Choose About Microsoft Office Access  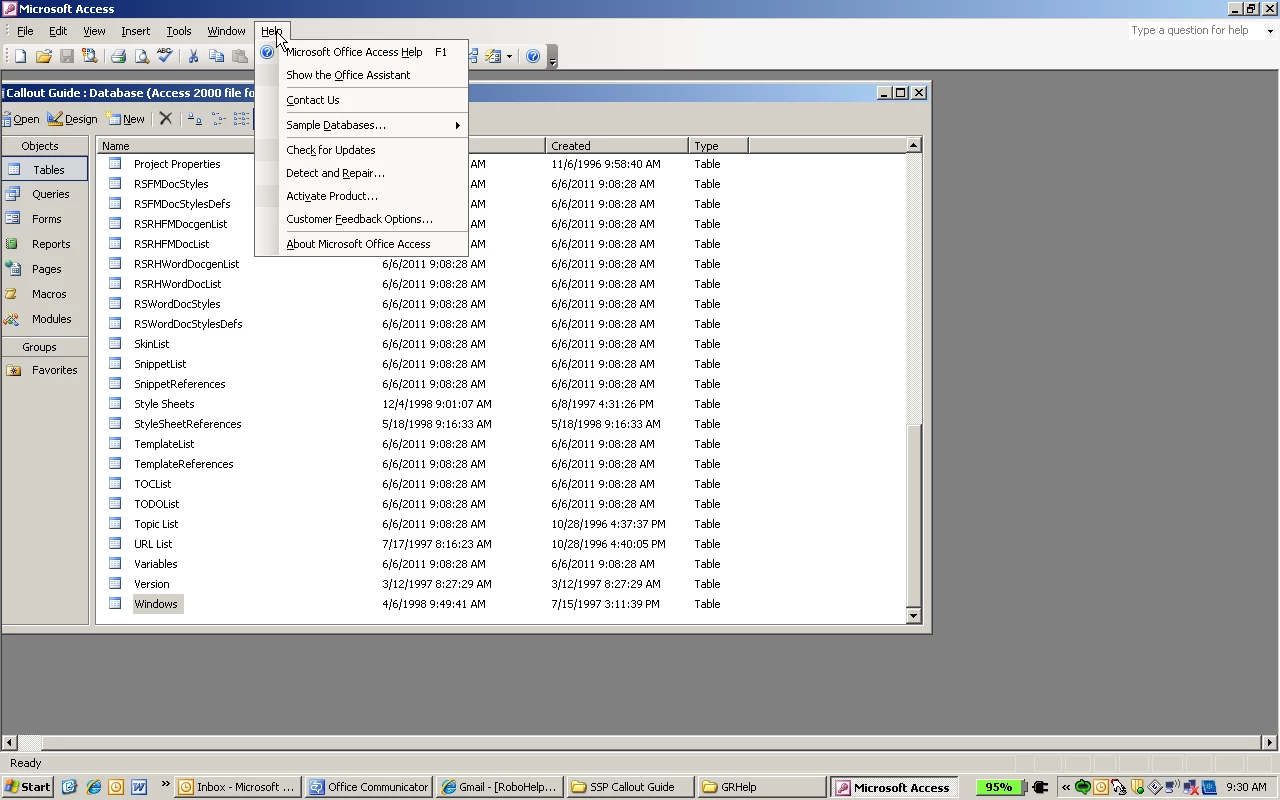362,244
